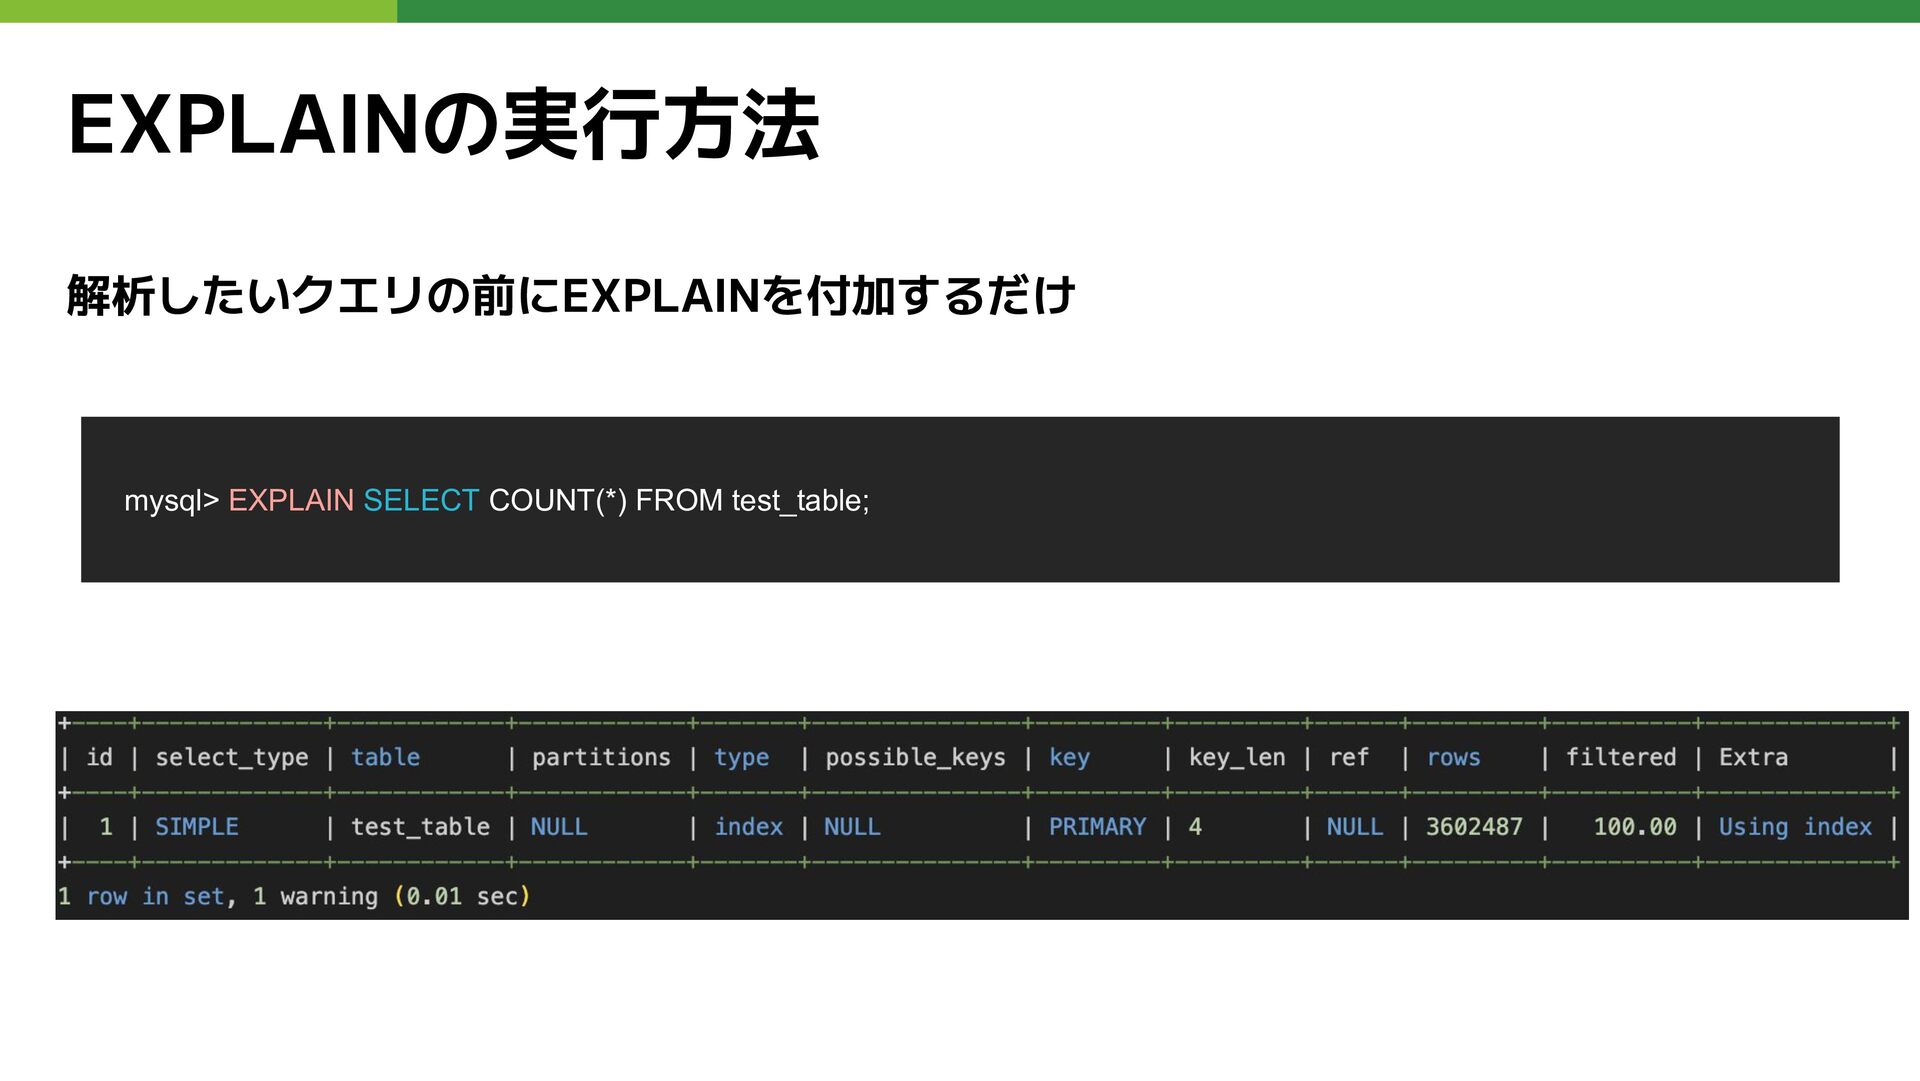
Task: Click the rows column header
Action: pos(1453,758)
